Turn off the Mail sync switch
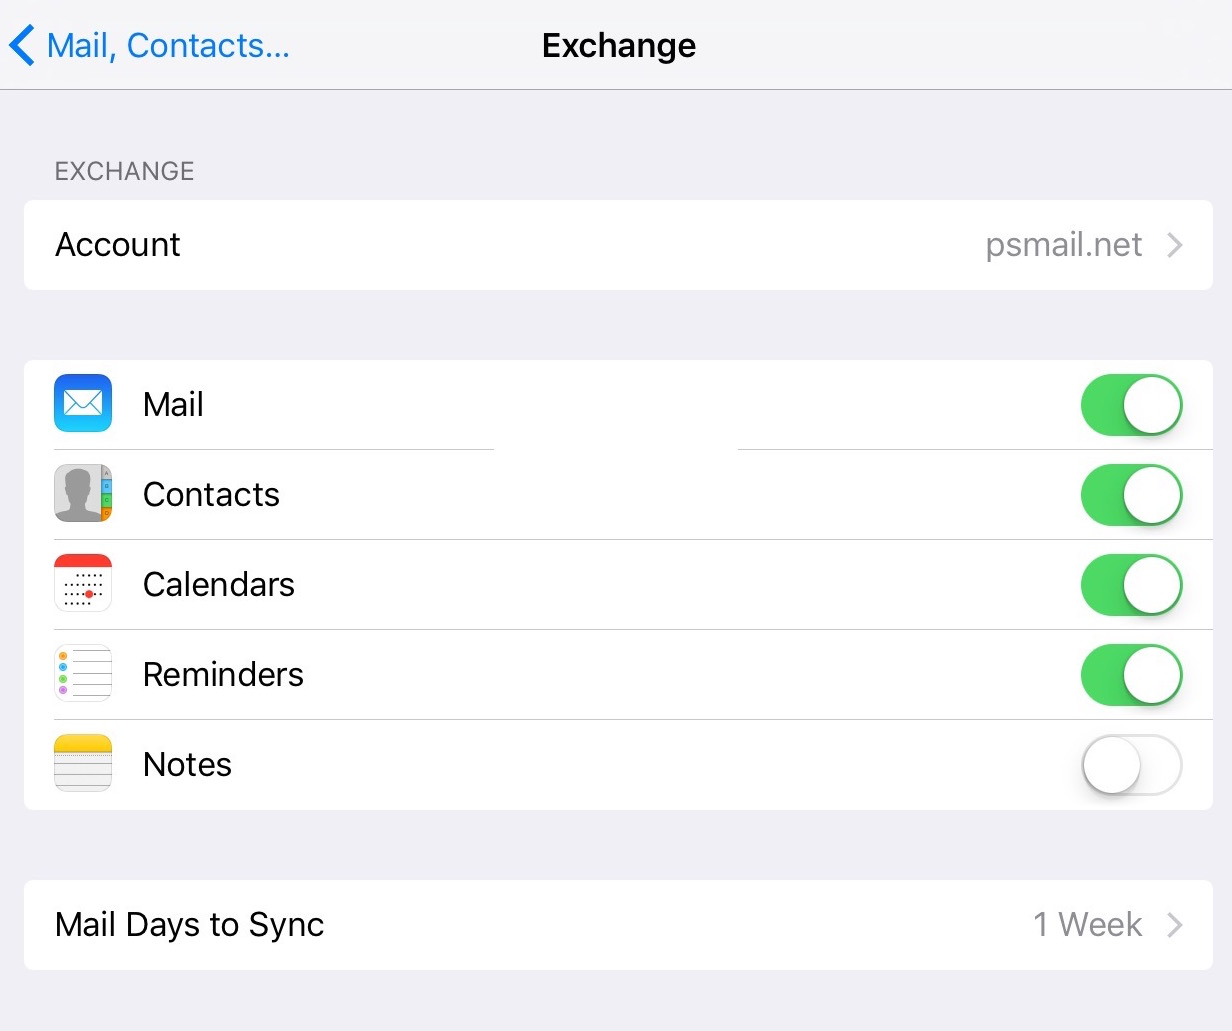The height and width of the screenshot is (1031, 1232). (x=1131, y=405)
